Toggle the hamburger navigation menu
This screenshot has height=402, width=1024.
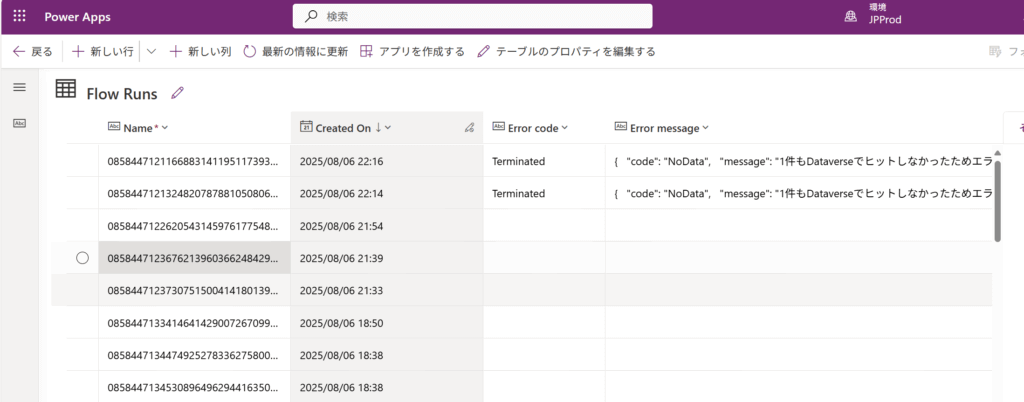[19, 88]
